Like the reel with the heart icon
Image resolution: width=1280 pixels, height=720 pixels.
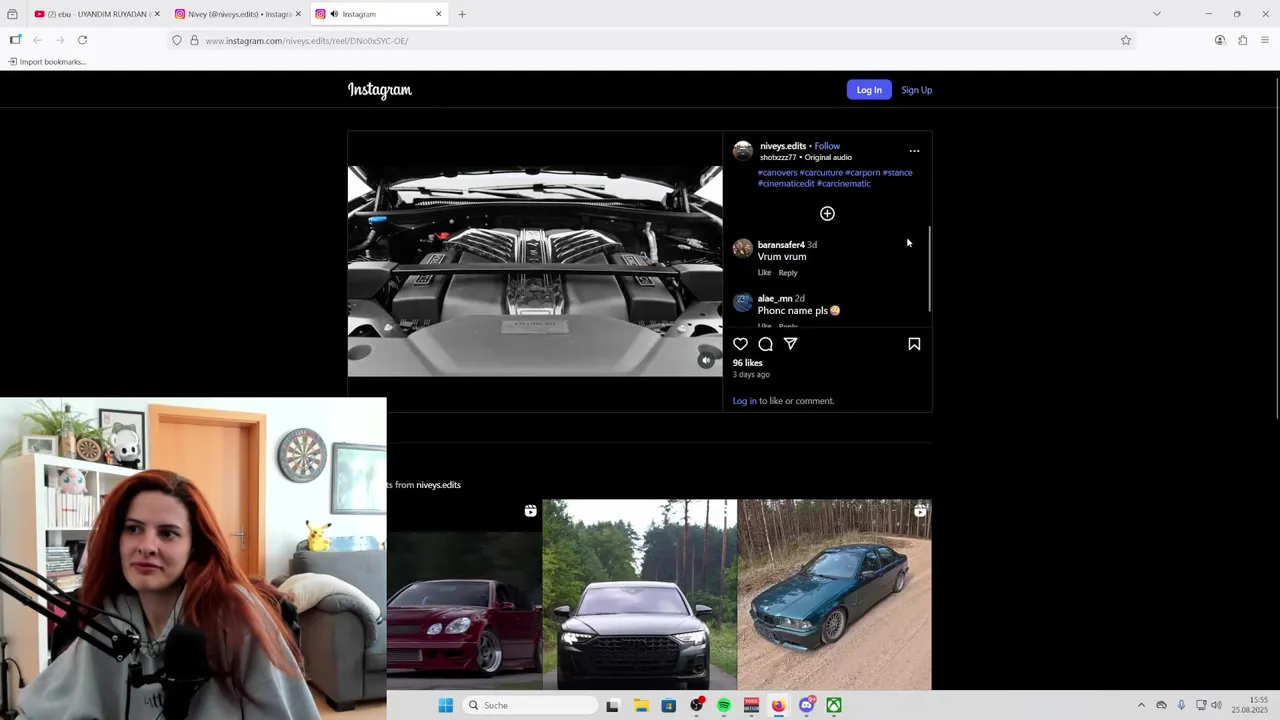point(740,344)
